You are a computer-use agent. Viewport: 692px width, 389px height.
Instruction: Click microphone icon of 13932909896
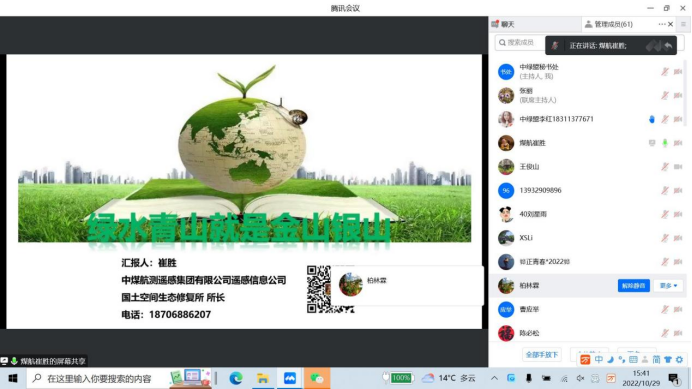coord(665,190)
